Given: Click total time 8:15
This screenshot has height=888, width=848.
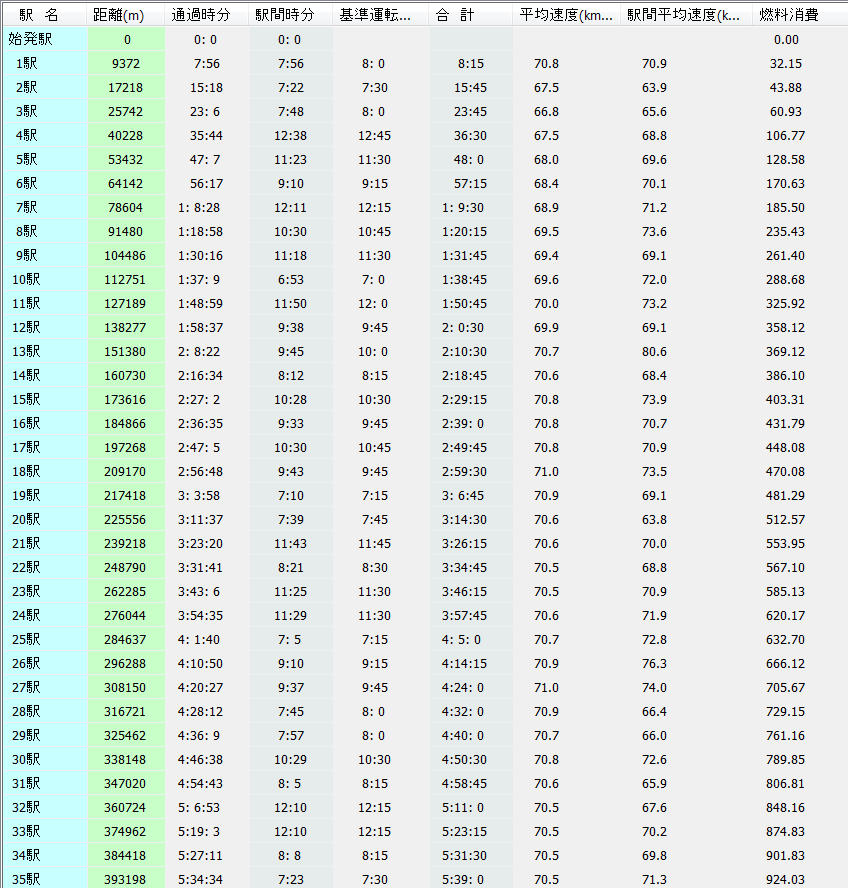Looking at the screenshot, I should [471, 63].
